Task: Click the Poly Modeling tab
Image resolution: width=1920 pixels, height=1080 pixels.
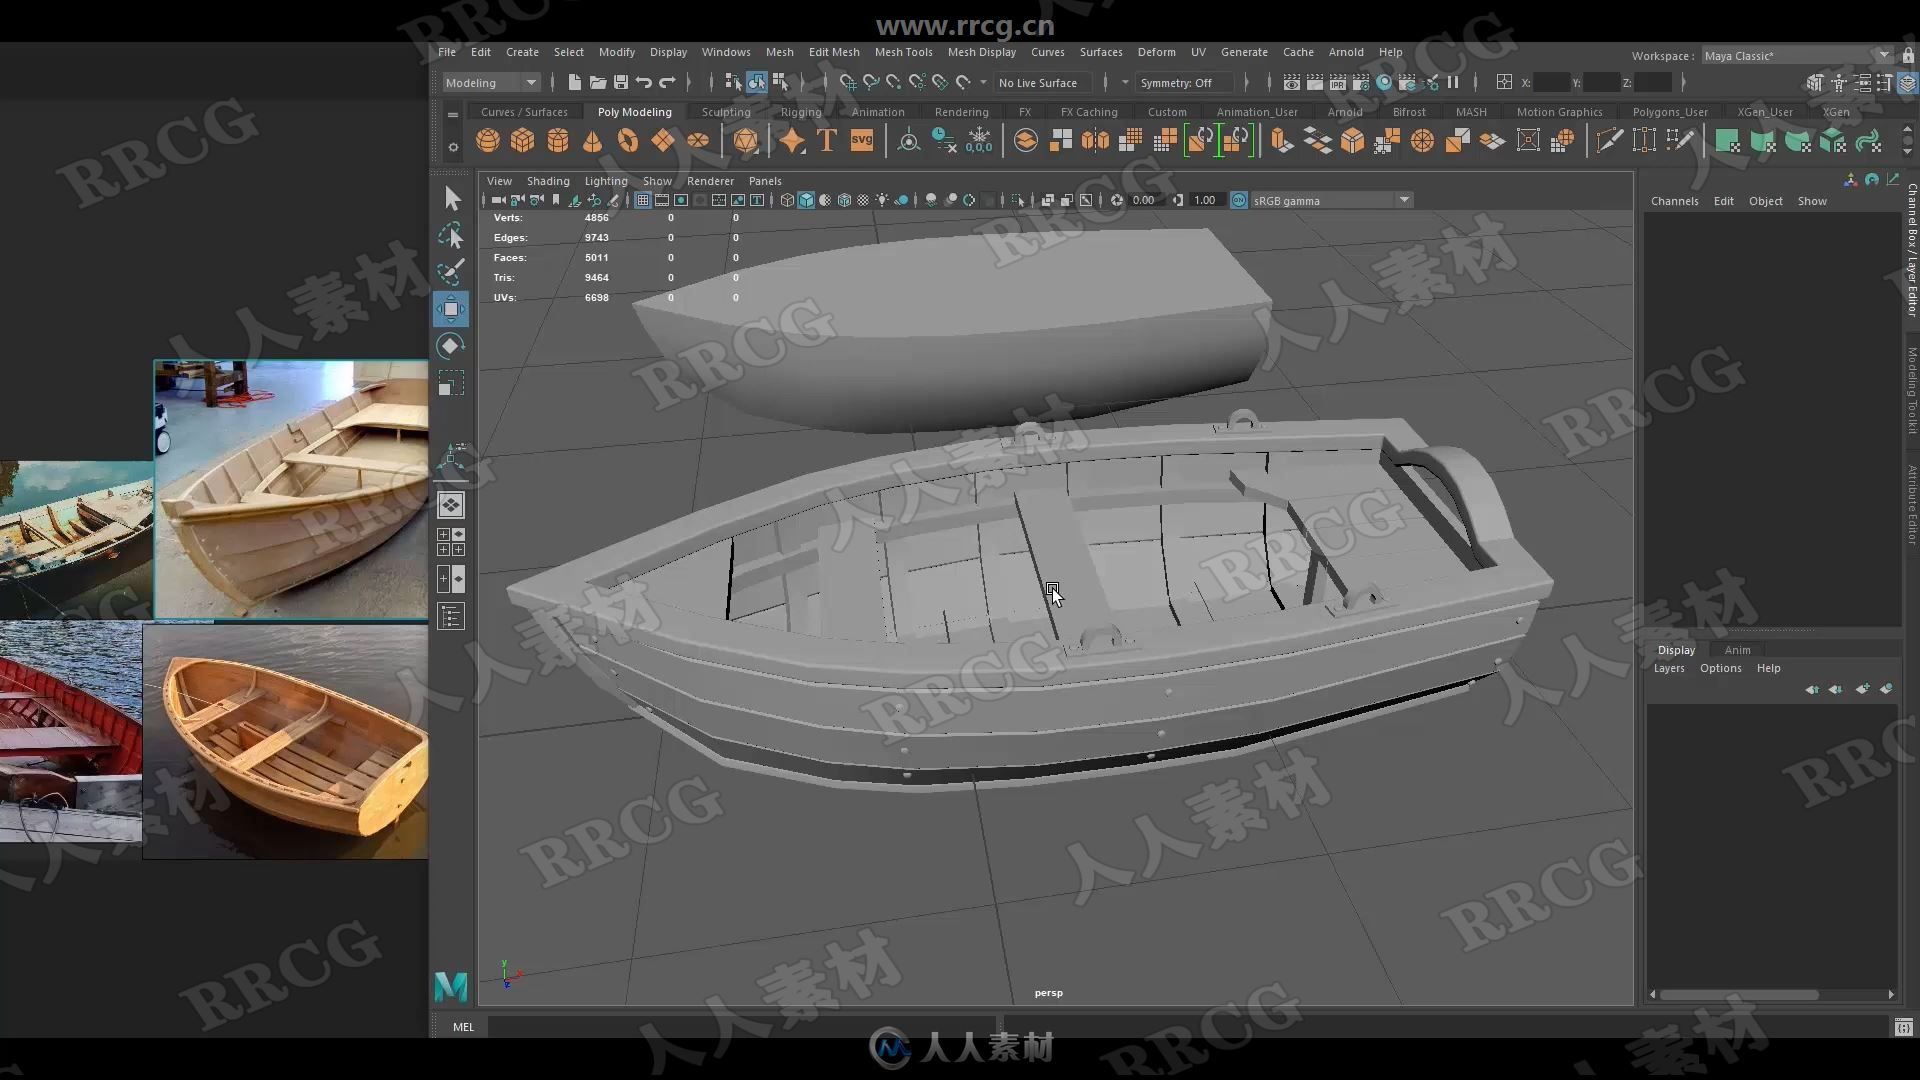Action: [x=634, y=112]
